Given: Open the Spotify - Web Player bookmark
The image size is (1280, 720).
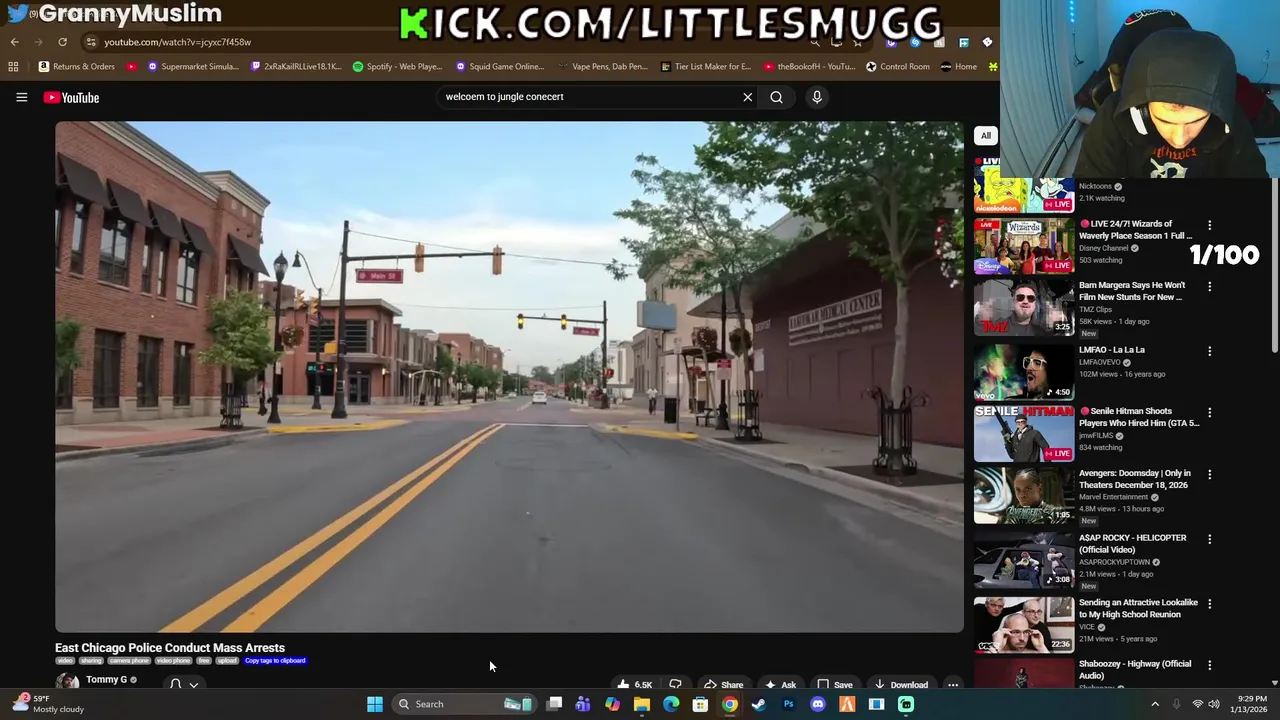Looking at the screenshot, I should pyautogui.click(x=397, y=67).
